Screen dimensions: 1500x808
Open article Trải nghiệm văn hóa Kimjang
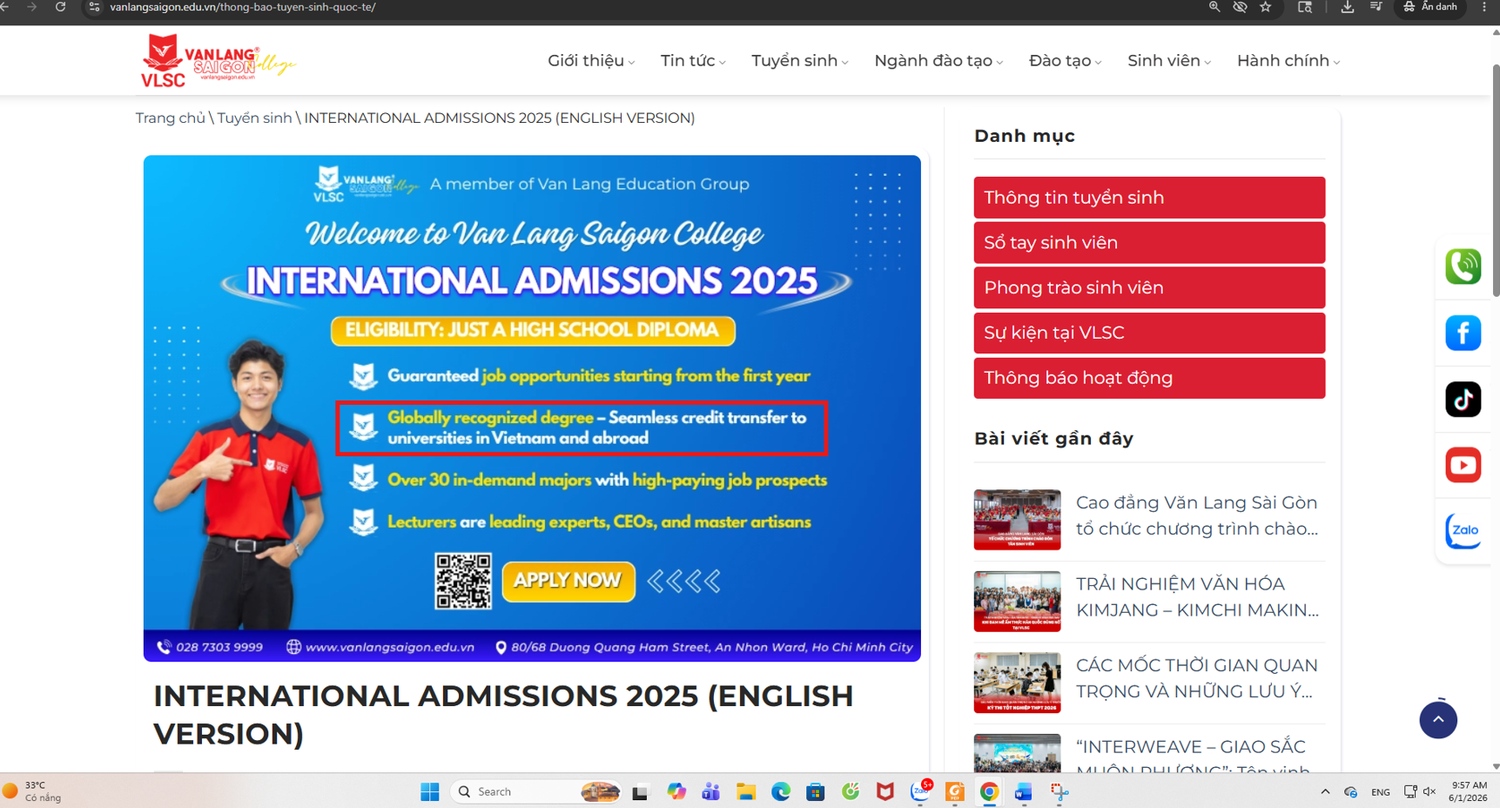click(x=1198, y=597)
